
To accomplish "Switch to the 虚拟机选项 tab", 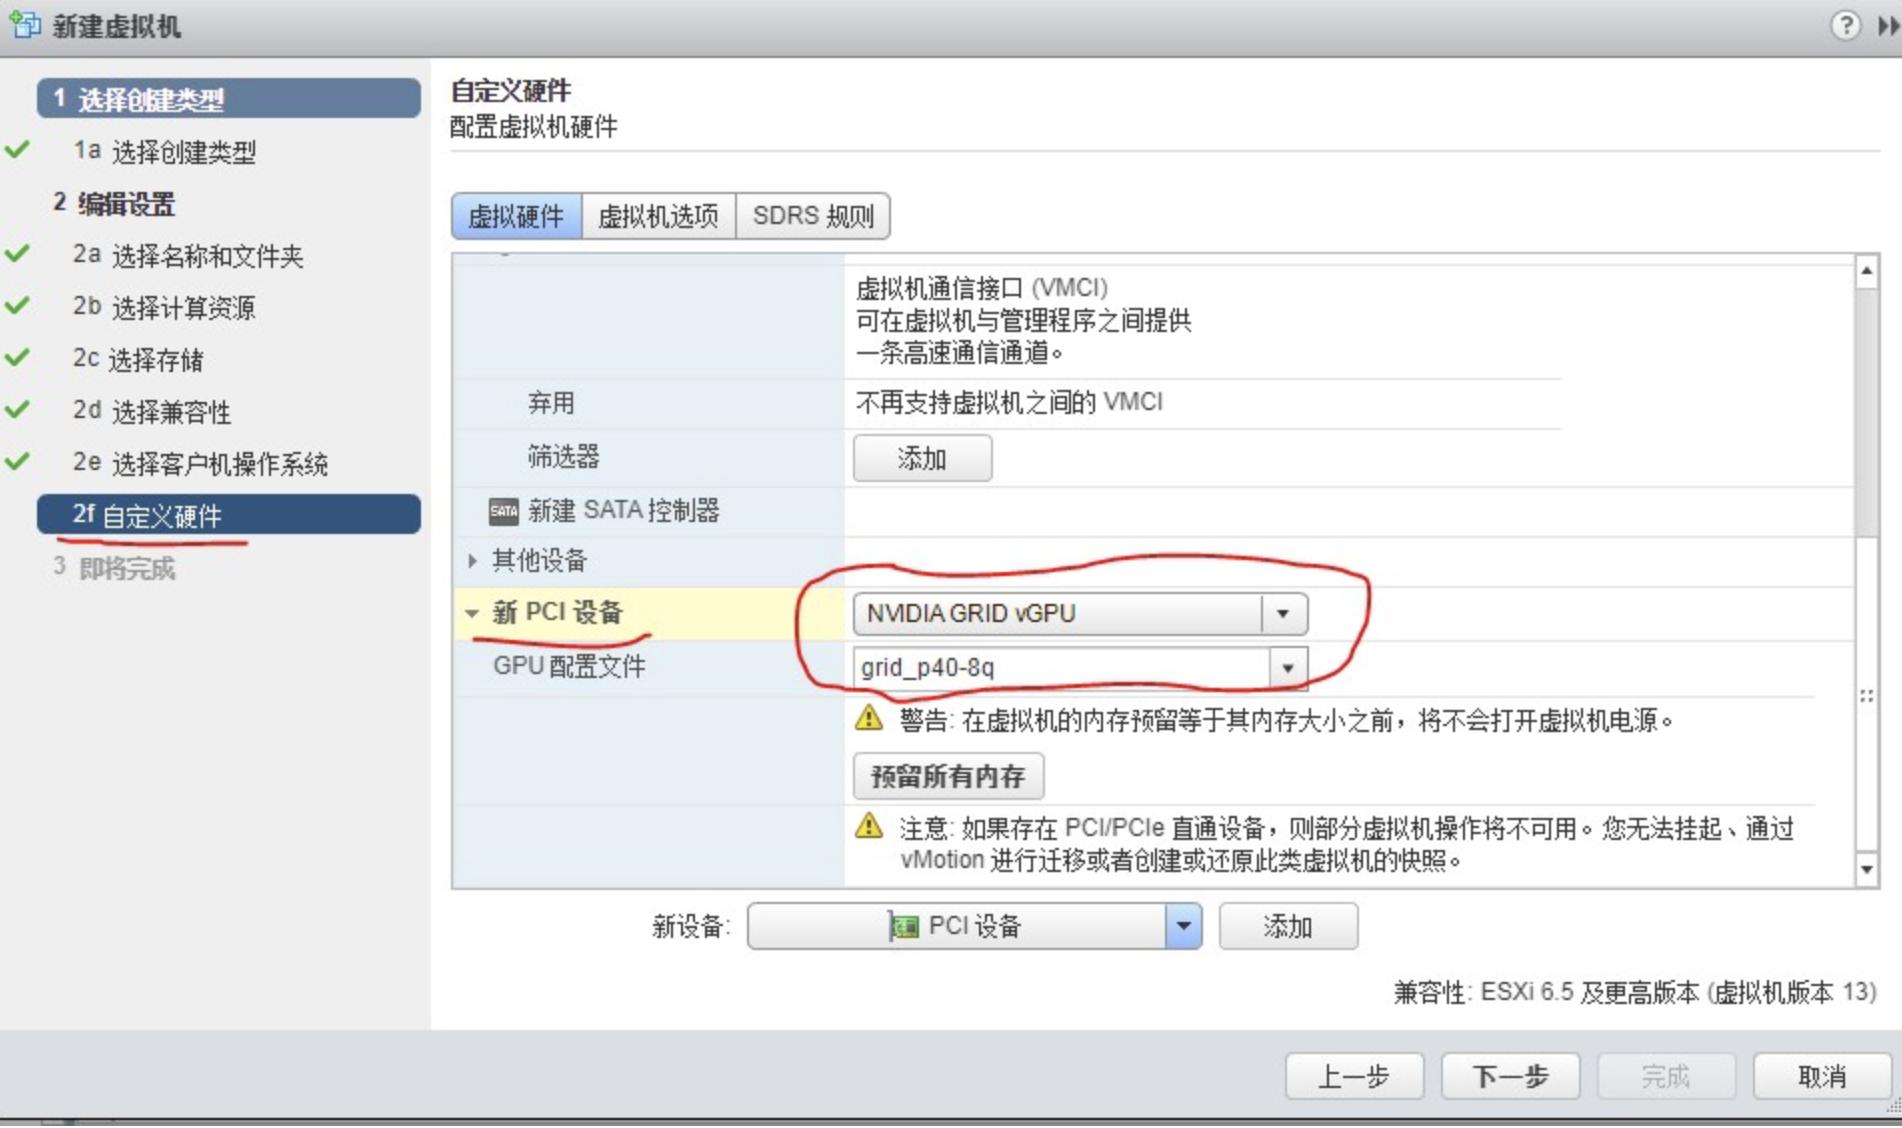I will tap(658, 216).
